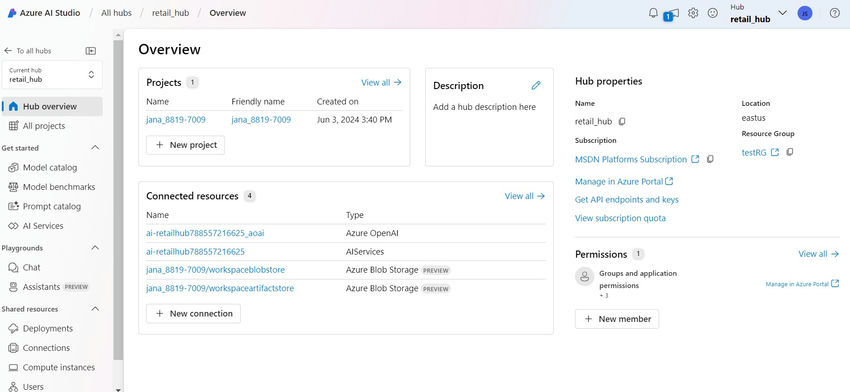Image resolution: width=850 pixels, height=392 pixels.
Task: Open the settings gear
Action: [693, 13]
